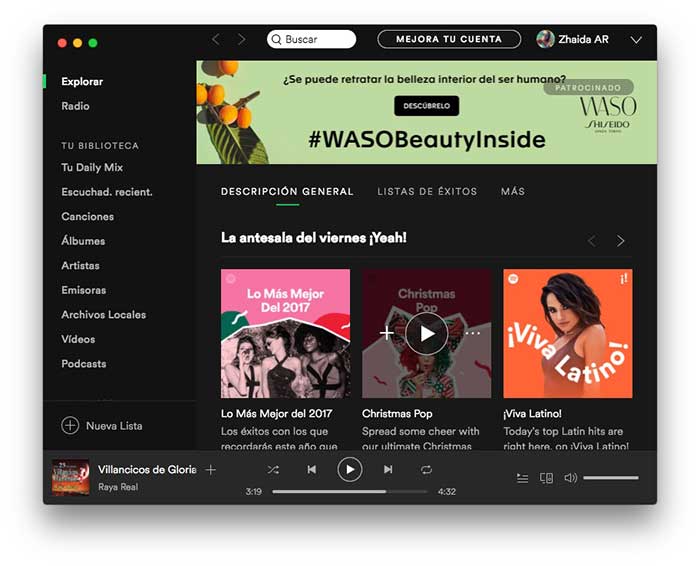Open the Zhaida AR profile avatar
Screen dimensions: 700x566
click(545, 39)
